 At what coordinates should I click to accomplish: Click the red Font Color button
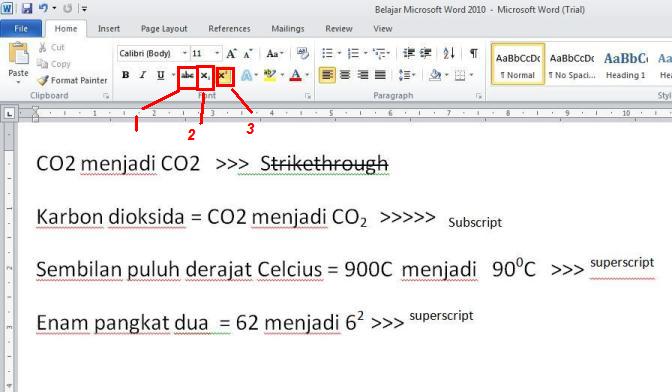[296, 75]
